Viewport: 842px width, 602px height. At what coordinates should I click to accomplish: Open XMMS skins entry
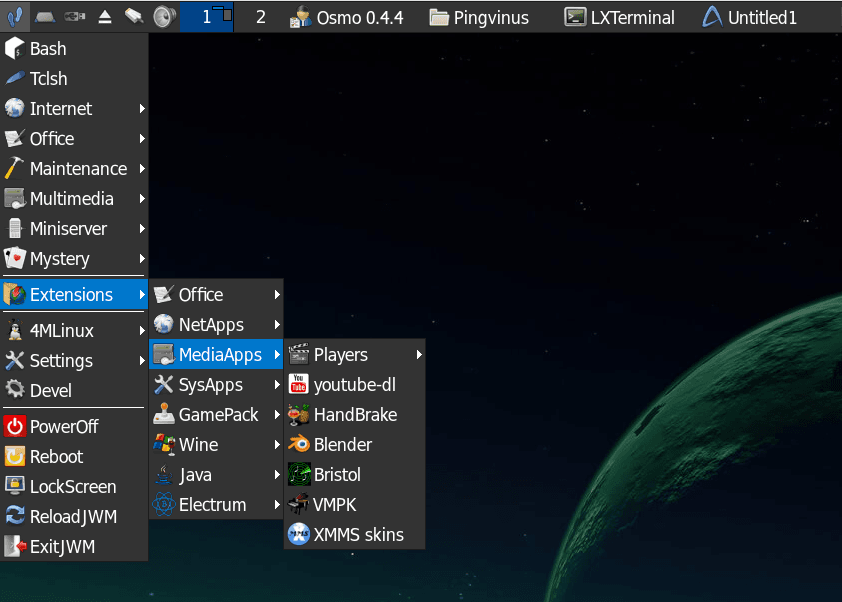[355, 535]
